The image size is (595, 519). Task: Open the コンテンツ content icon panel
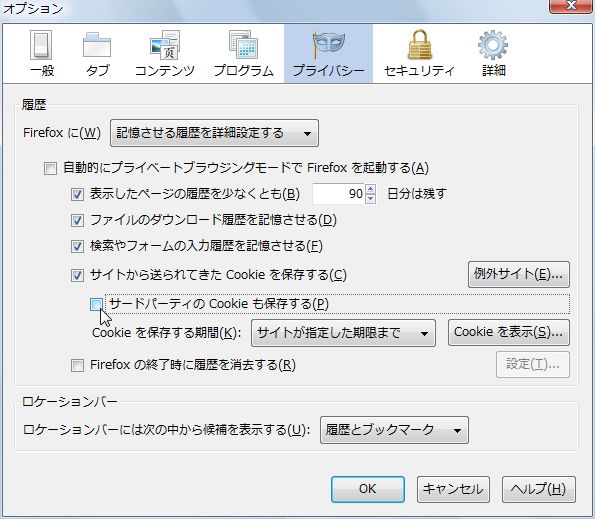click(x=165, y=53)
